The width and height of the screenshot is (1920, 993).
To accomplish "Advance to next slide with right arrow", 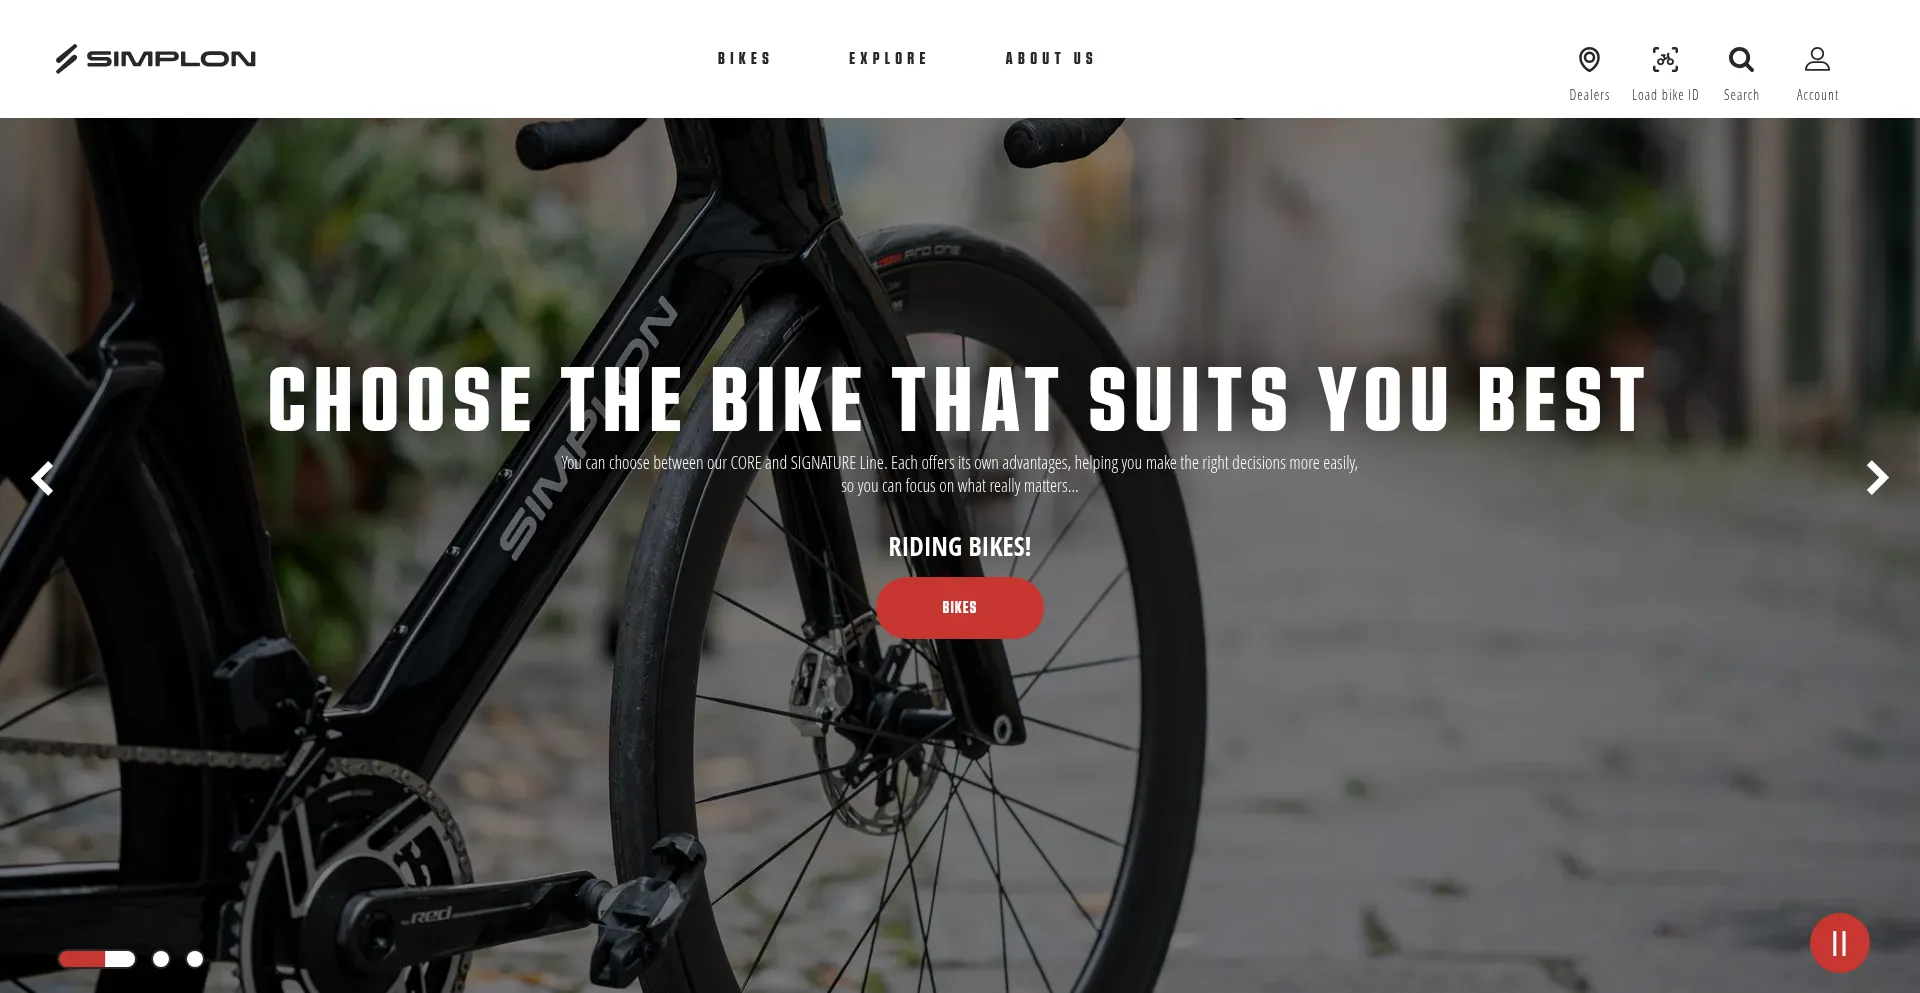I will [1877, 478].
